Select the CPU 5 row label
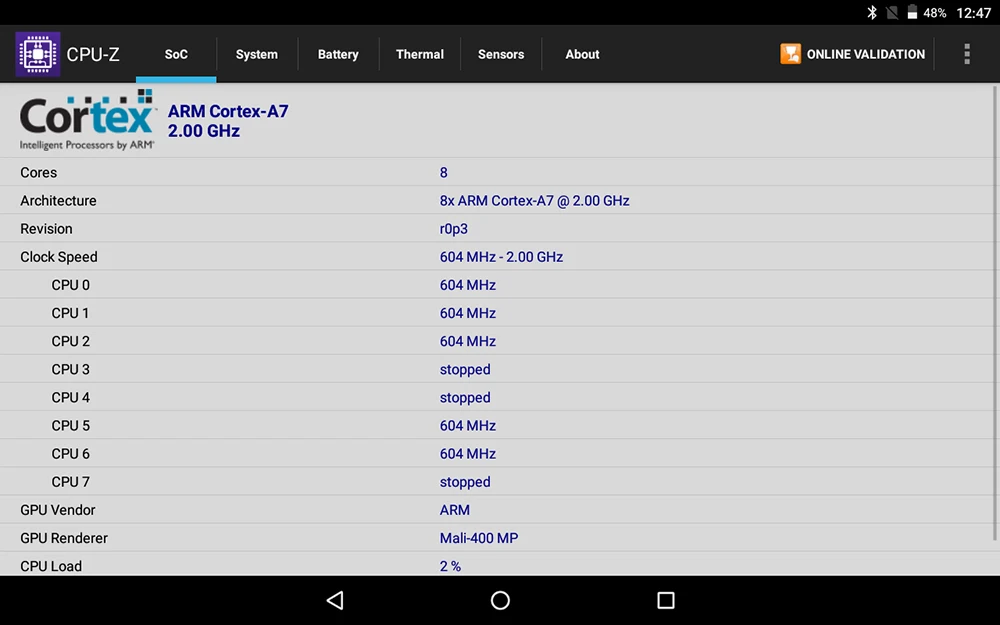 click(x=70, y=425)
